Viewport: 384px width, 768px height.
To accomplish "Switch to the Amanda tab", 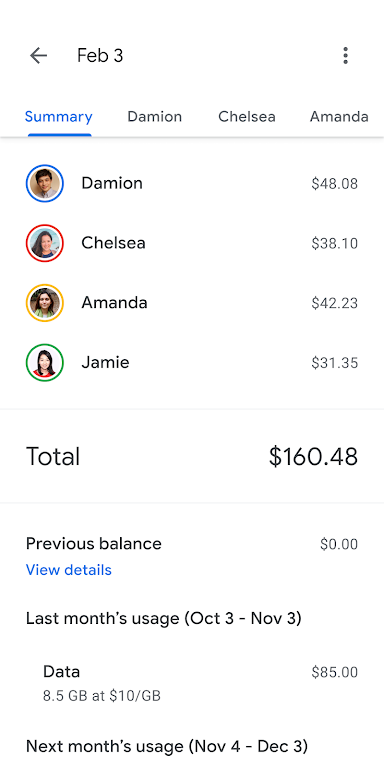I will click(339, 117).
